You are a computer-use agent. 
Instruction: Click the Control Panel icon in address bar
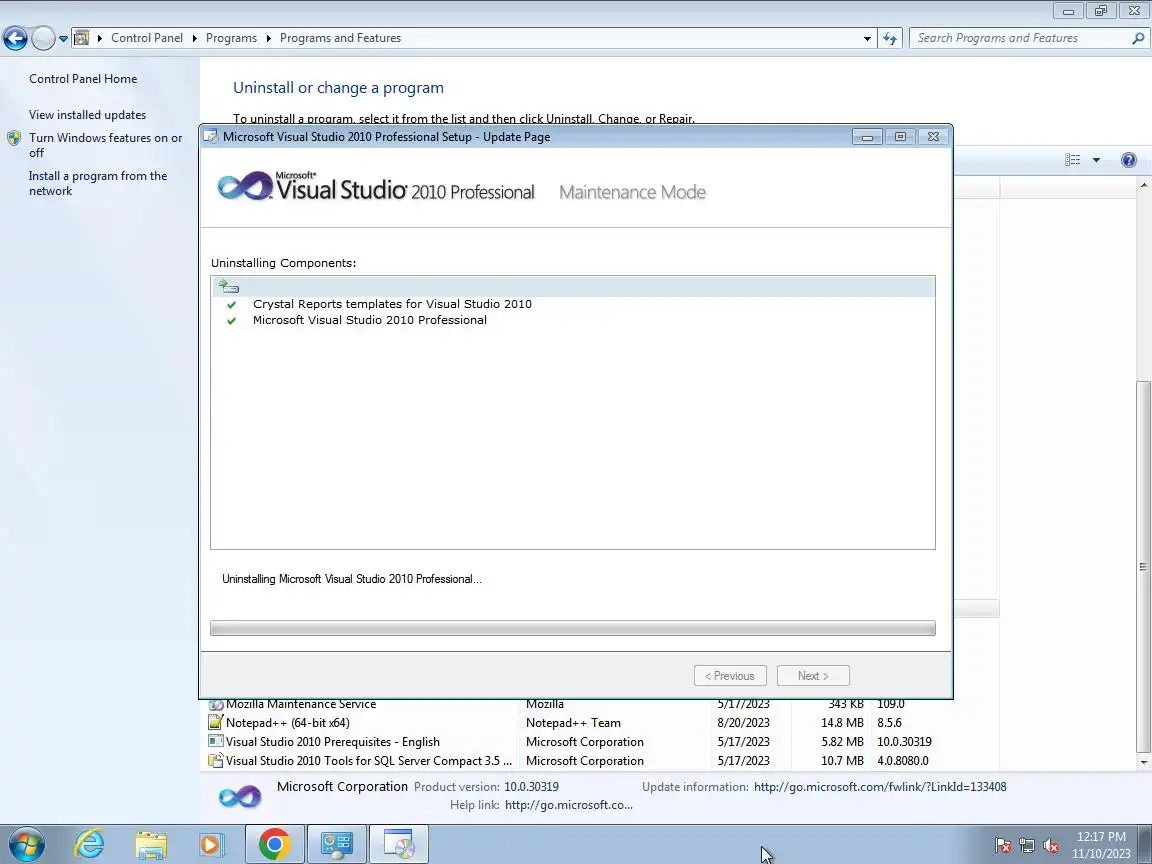[82, 37]
